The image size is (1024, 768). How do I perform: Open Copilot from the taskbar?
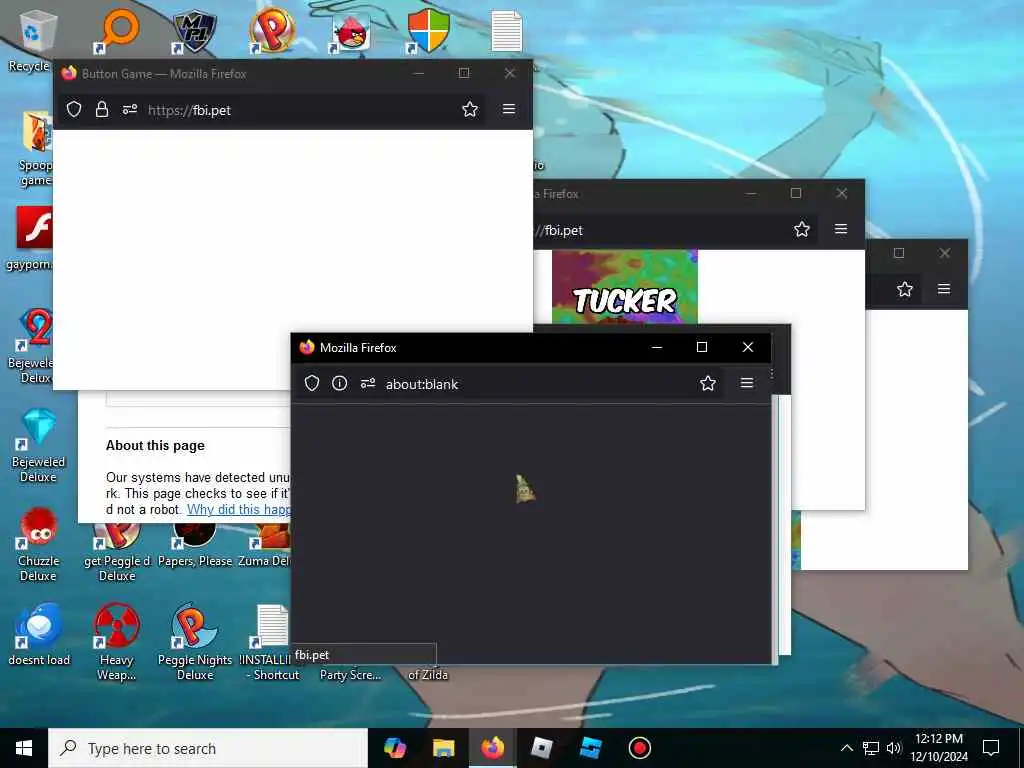click(395, 748)
